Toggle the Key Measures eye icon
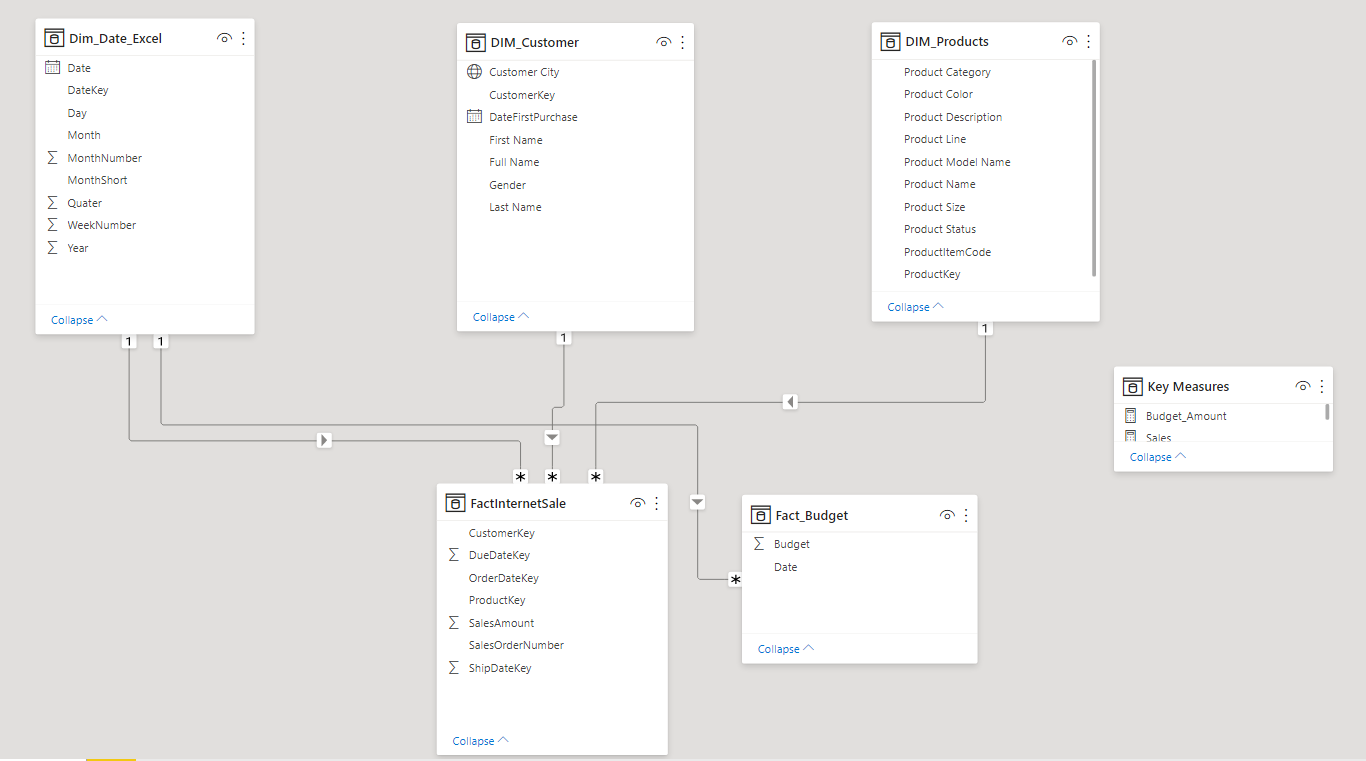This screenshot has height=761, width=1366. 1302,386
